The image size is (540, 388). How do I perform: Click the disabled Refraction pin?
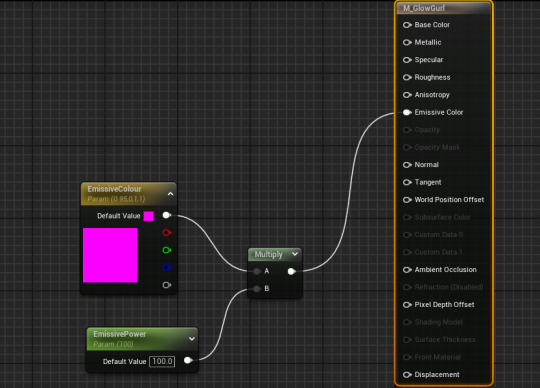(407, 287)
